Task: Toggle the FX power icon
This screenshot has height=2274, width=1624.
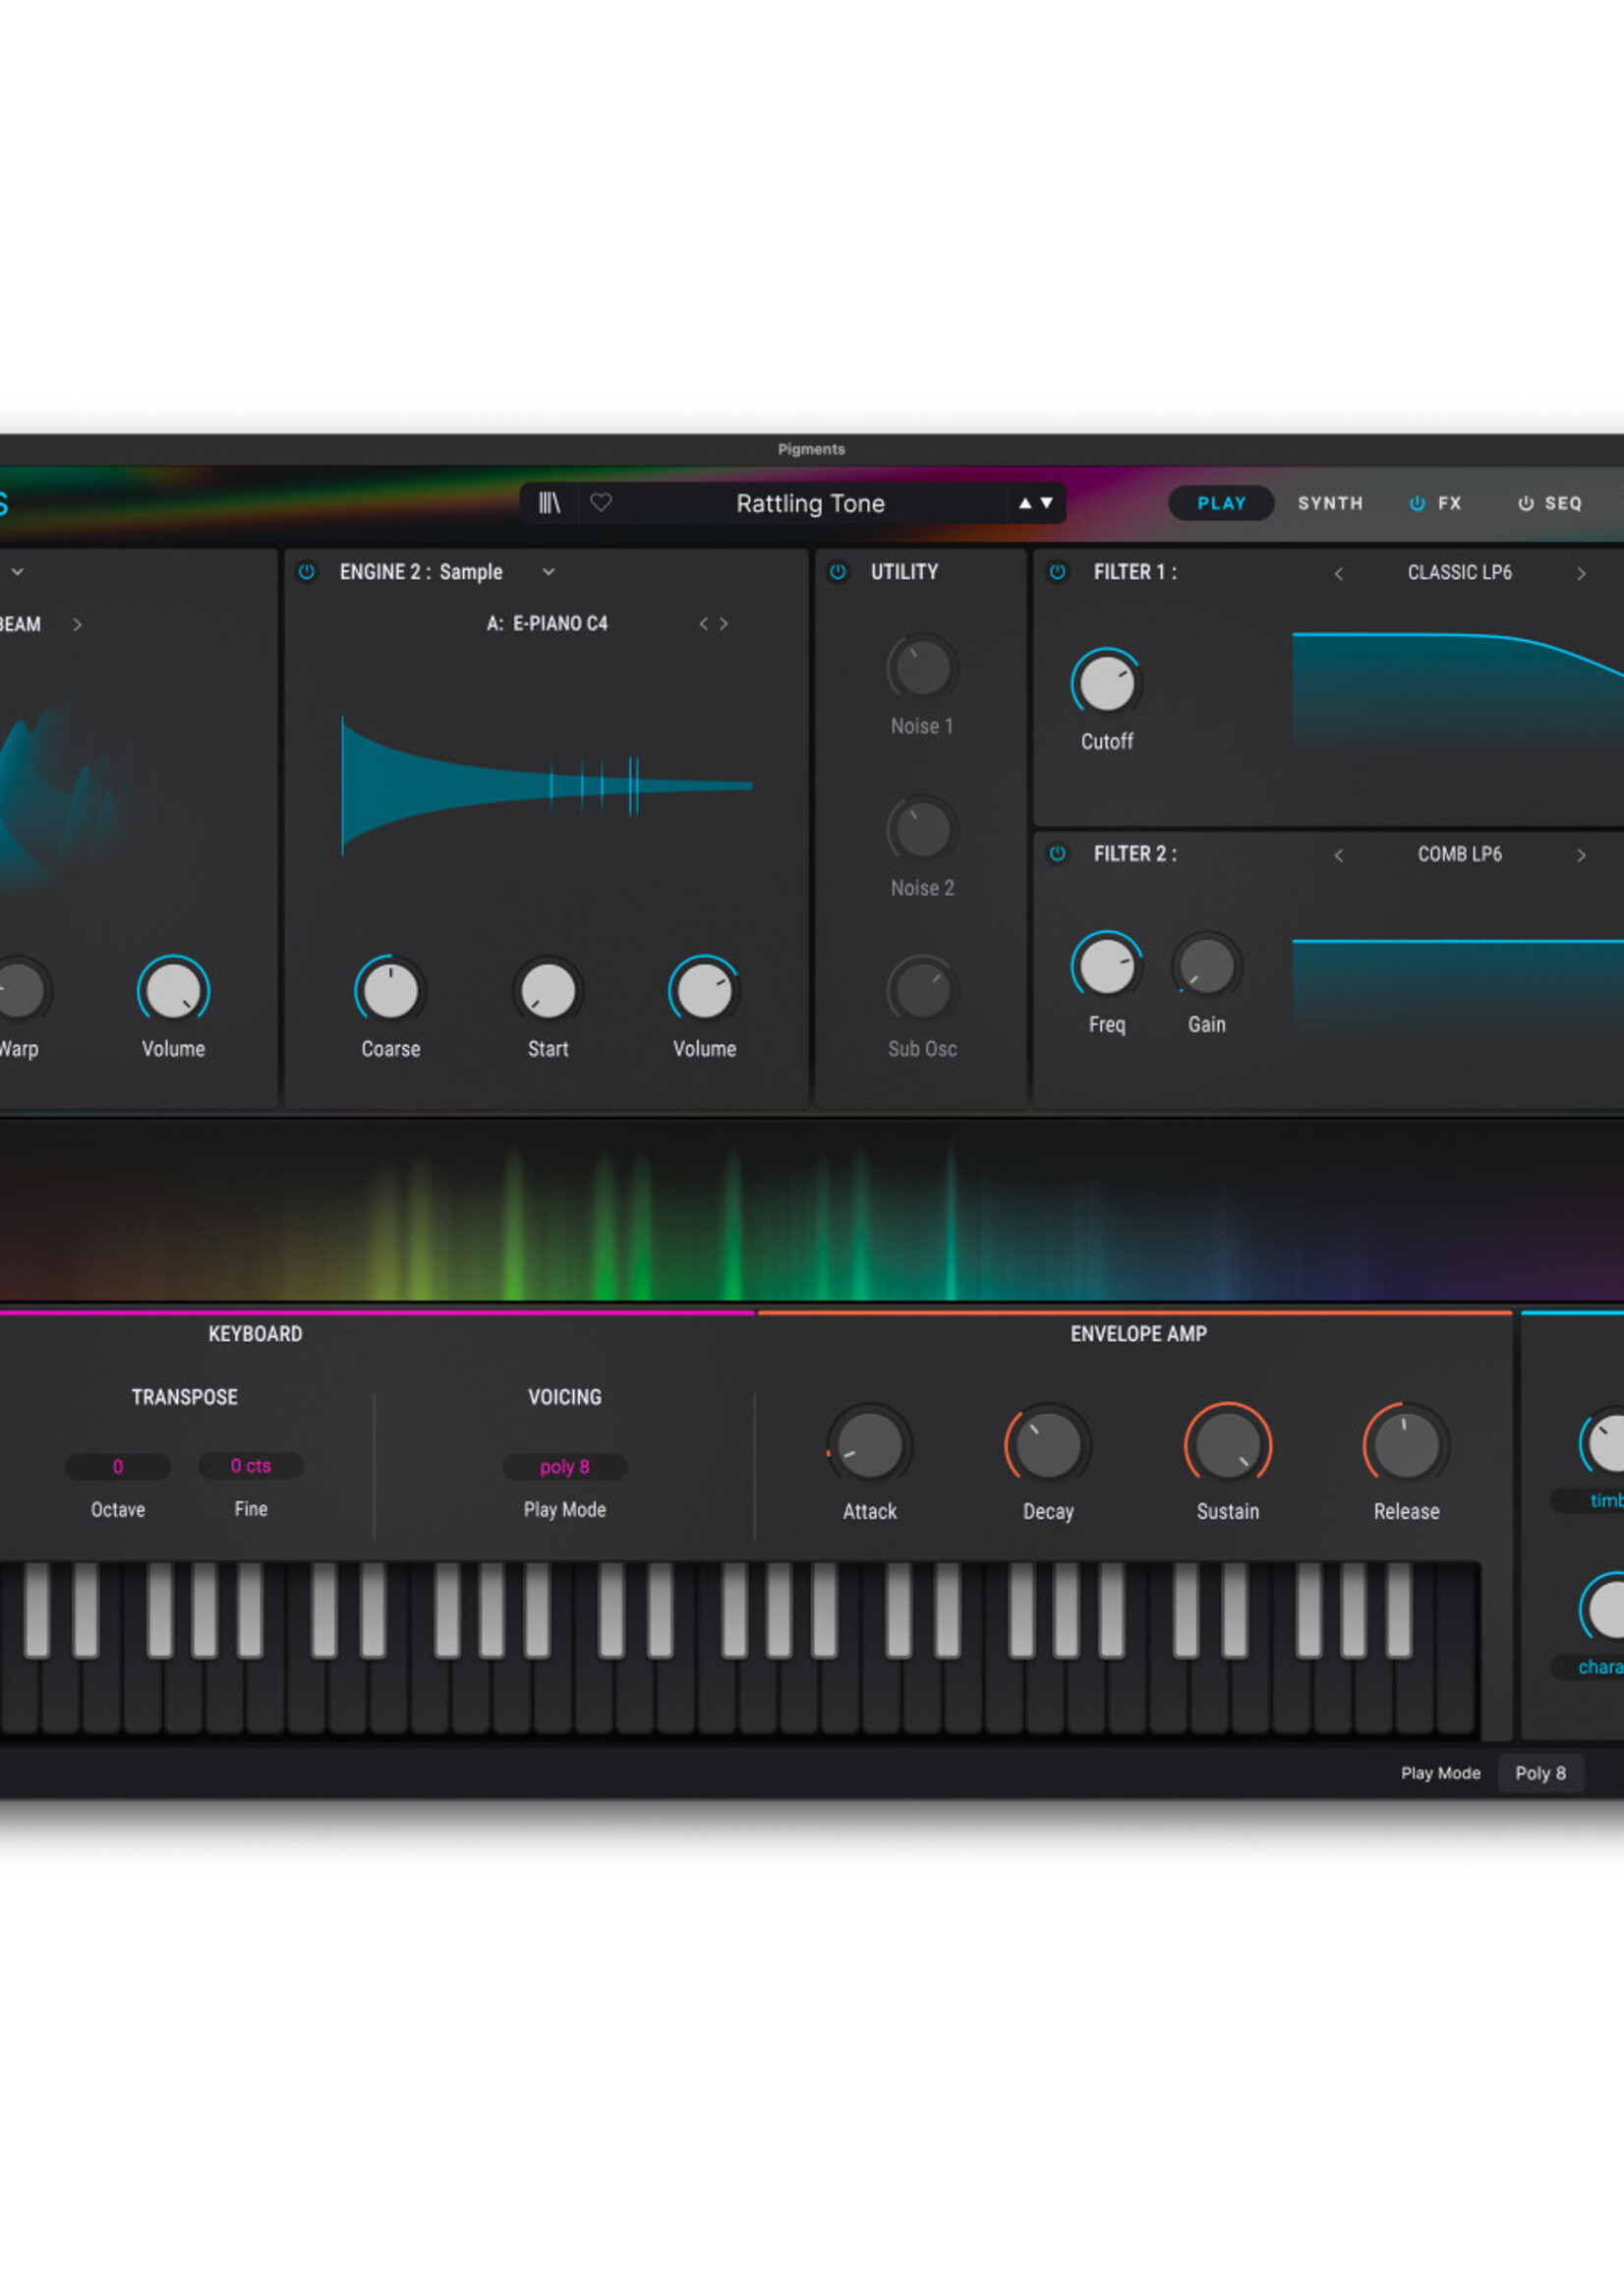Action: (x=1417, y=503)
